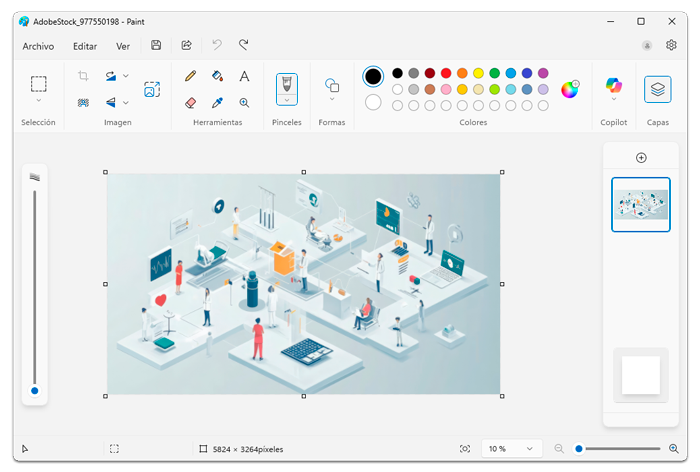The height and width of the screenshot is (472, 700).
Task: Zoom in with the plus magnifier
Action: point(674,448)
